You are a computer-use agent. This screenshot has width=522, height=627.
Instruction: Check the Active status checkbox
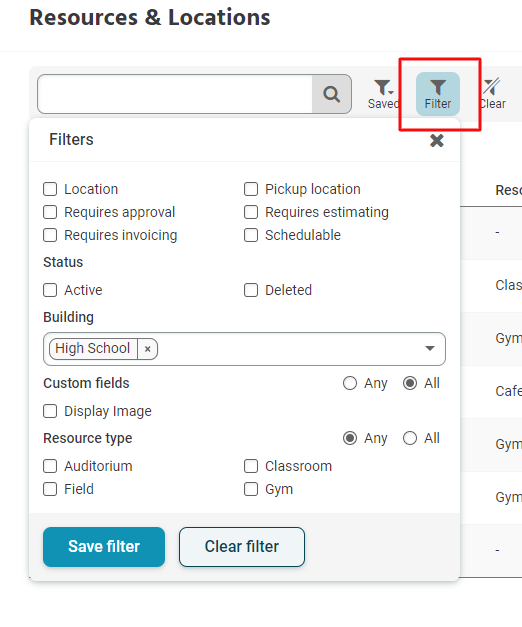point(50,290)
